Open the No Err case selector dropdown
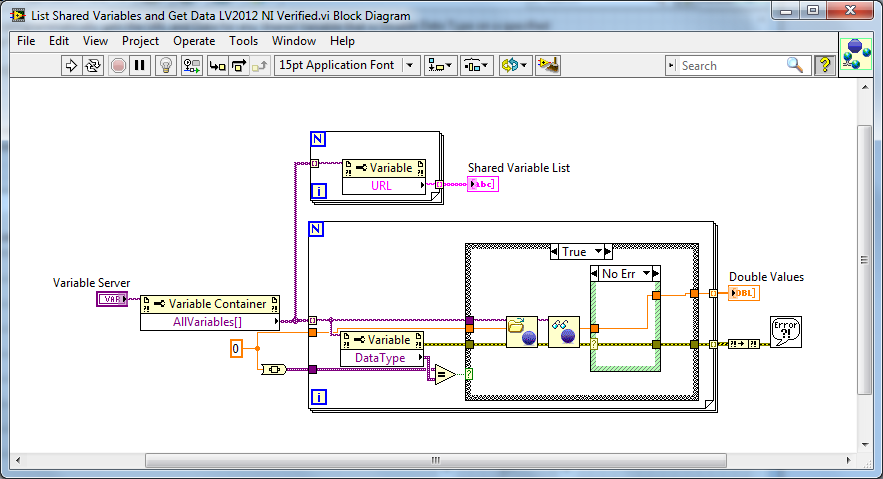The height and width of the screenshot is (479, 883). [646, 274]
